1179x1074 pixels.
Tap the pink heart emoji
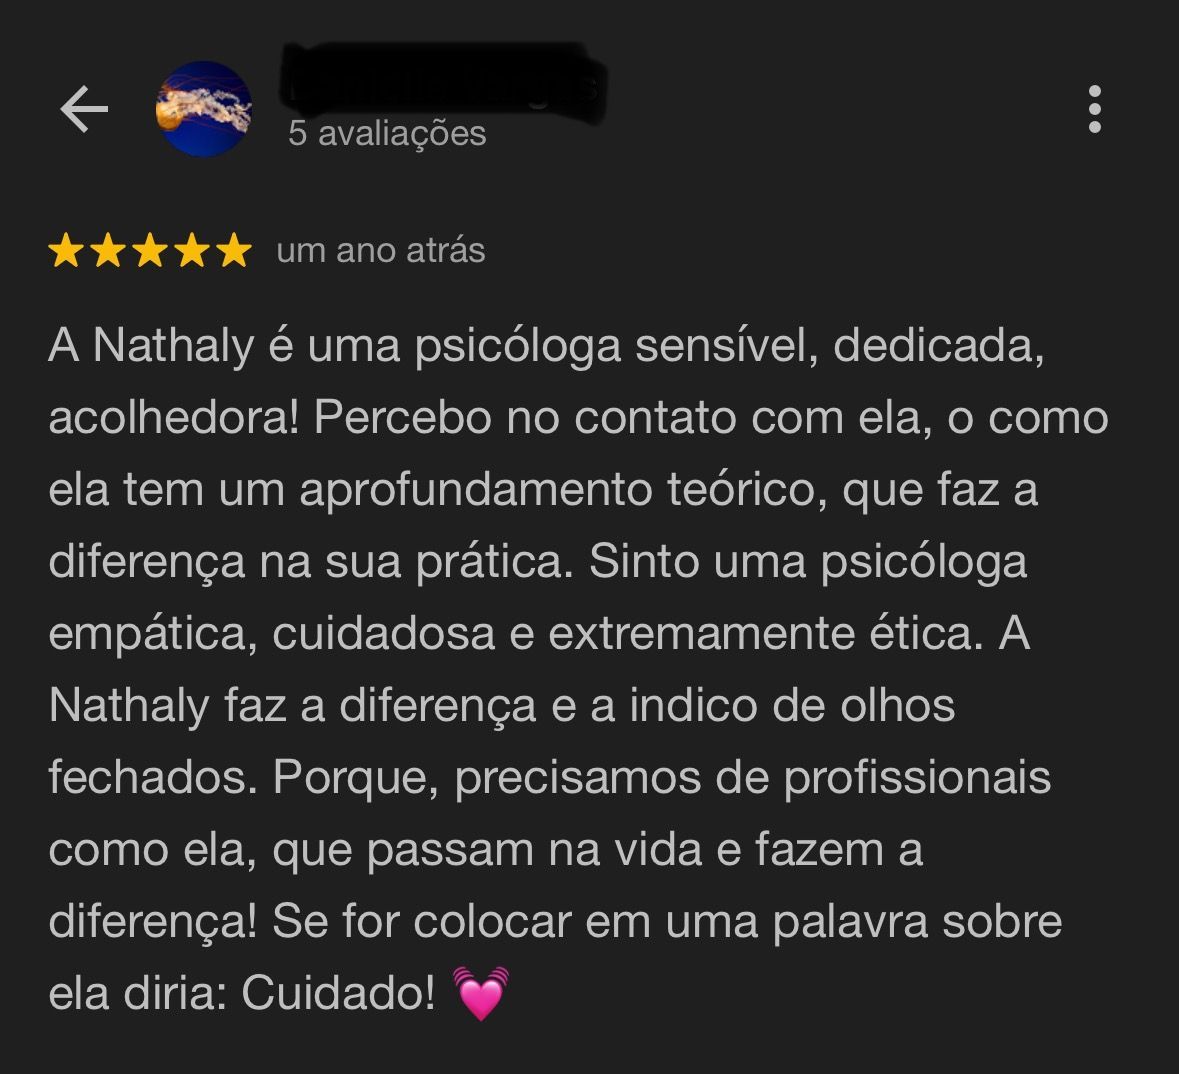coord(481,993)
